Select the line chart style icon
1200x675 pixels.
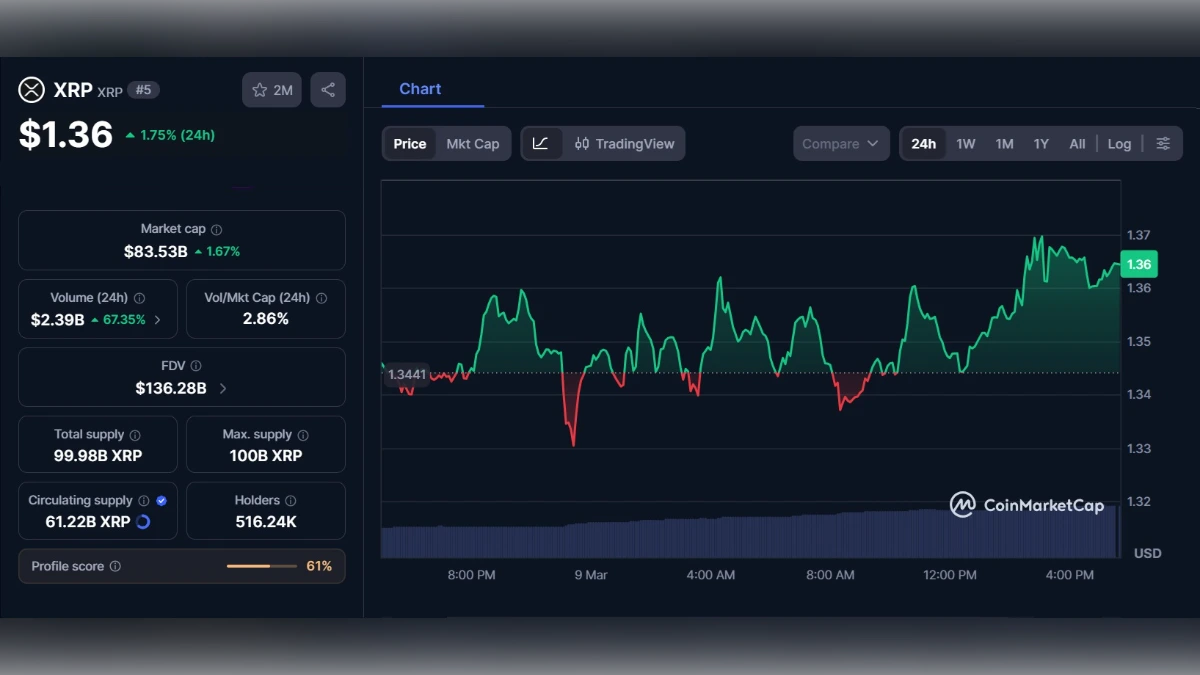[x=541, y=143]
